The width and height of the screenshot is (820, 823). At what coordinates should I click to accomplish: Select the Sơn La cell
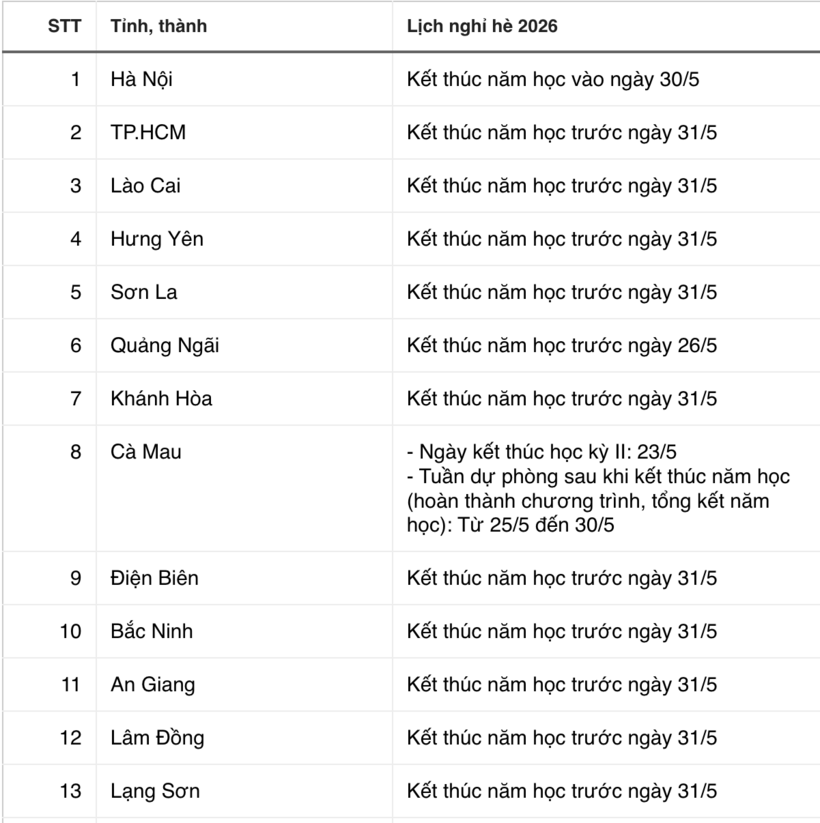[x=144, y=292]
